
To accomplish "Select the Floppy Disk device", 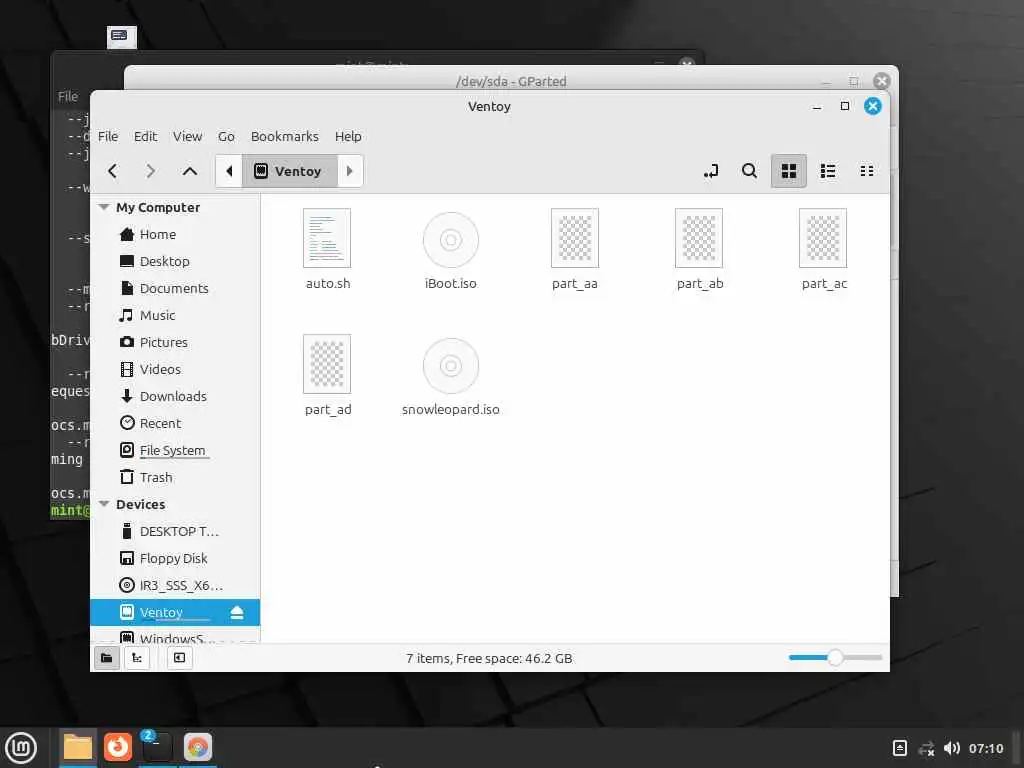I will 175,558.
